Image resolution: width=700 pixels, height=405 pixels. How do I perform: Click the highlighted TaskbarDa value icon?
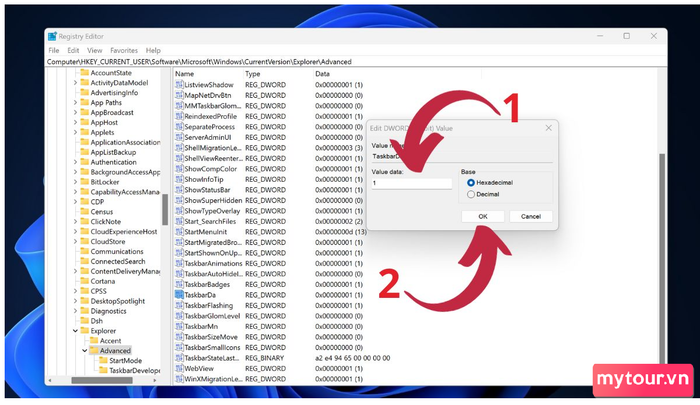pos(179,295)
